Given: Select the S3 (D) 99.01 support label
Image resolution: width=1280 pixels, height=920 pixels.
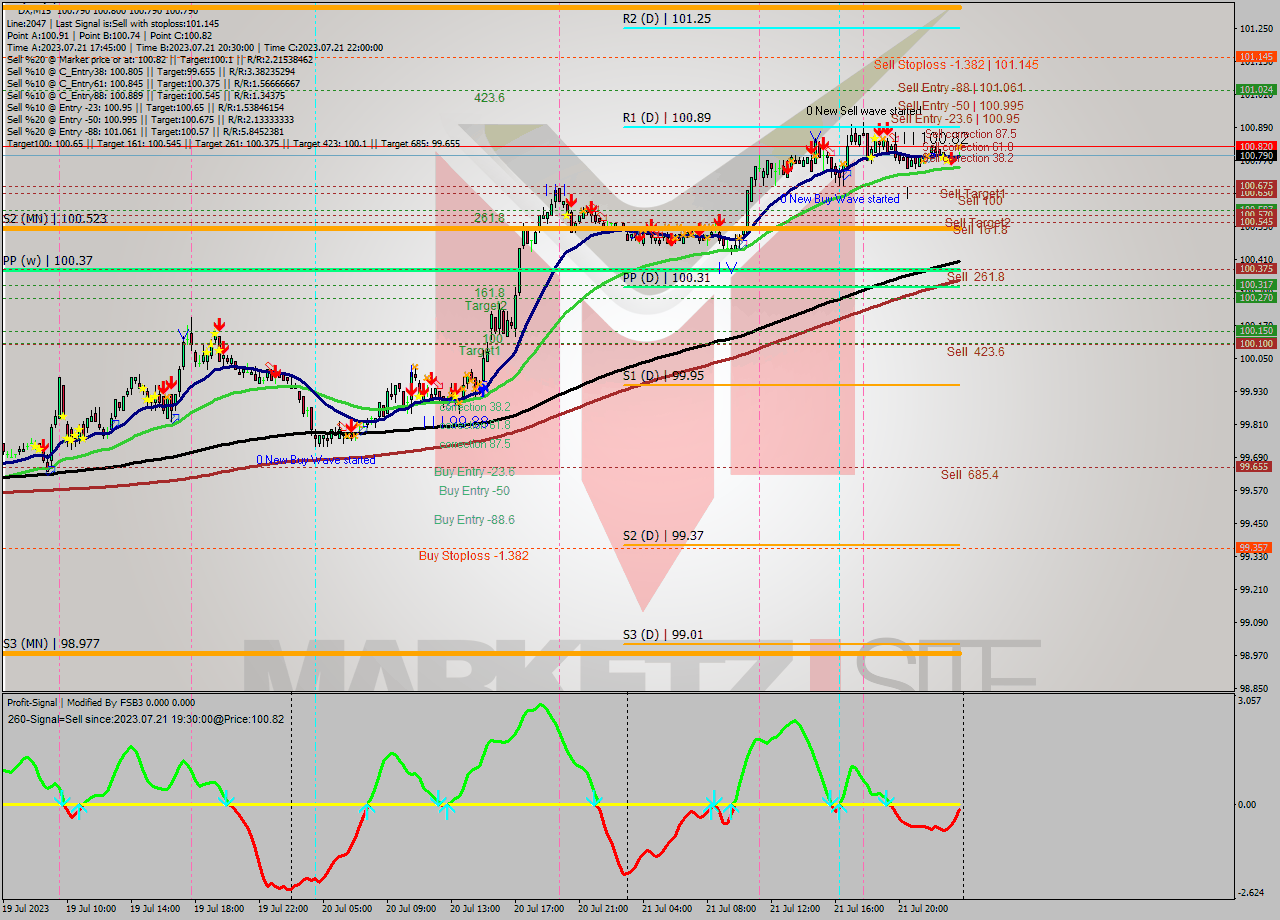Looking at the screenshot, I should (663, 635).
